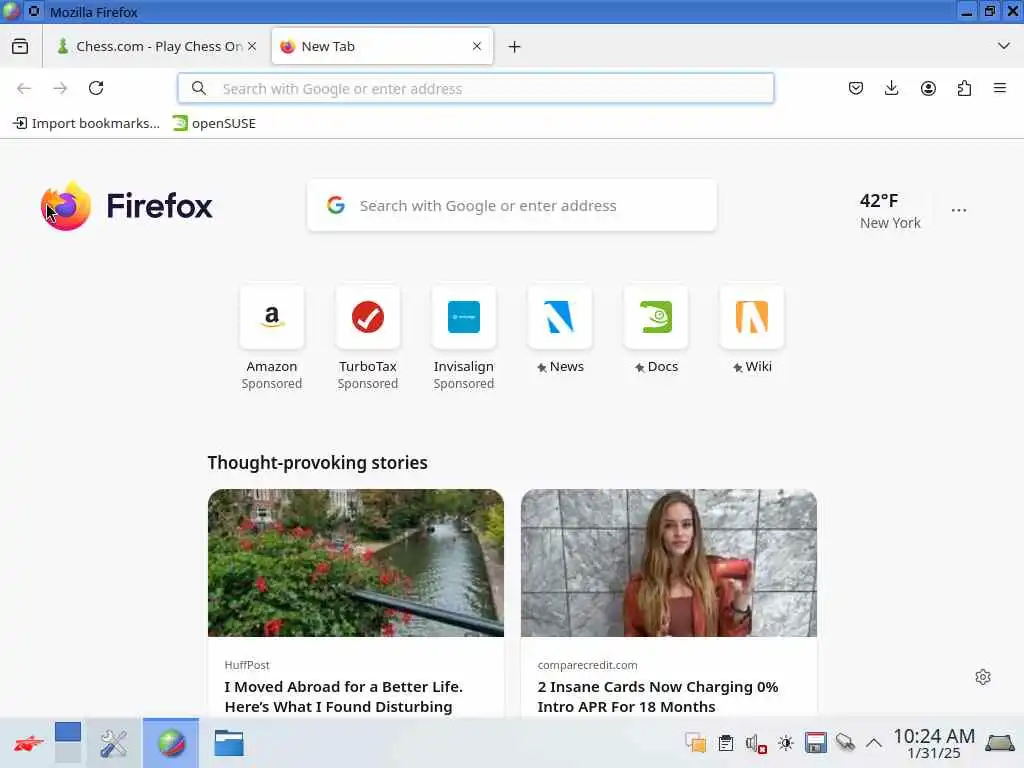Open the network connection tray icon
1024x768 pixels.
845,743
